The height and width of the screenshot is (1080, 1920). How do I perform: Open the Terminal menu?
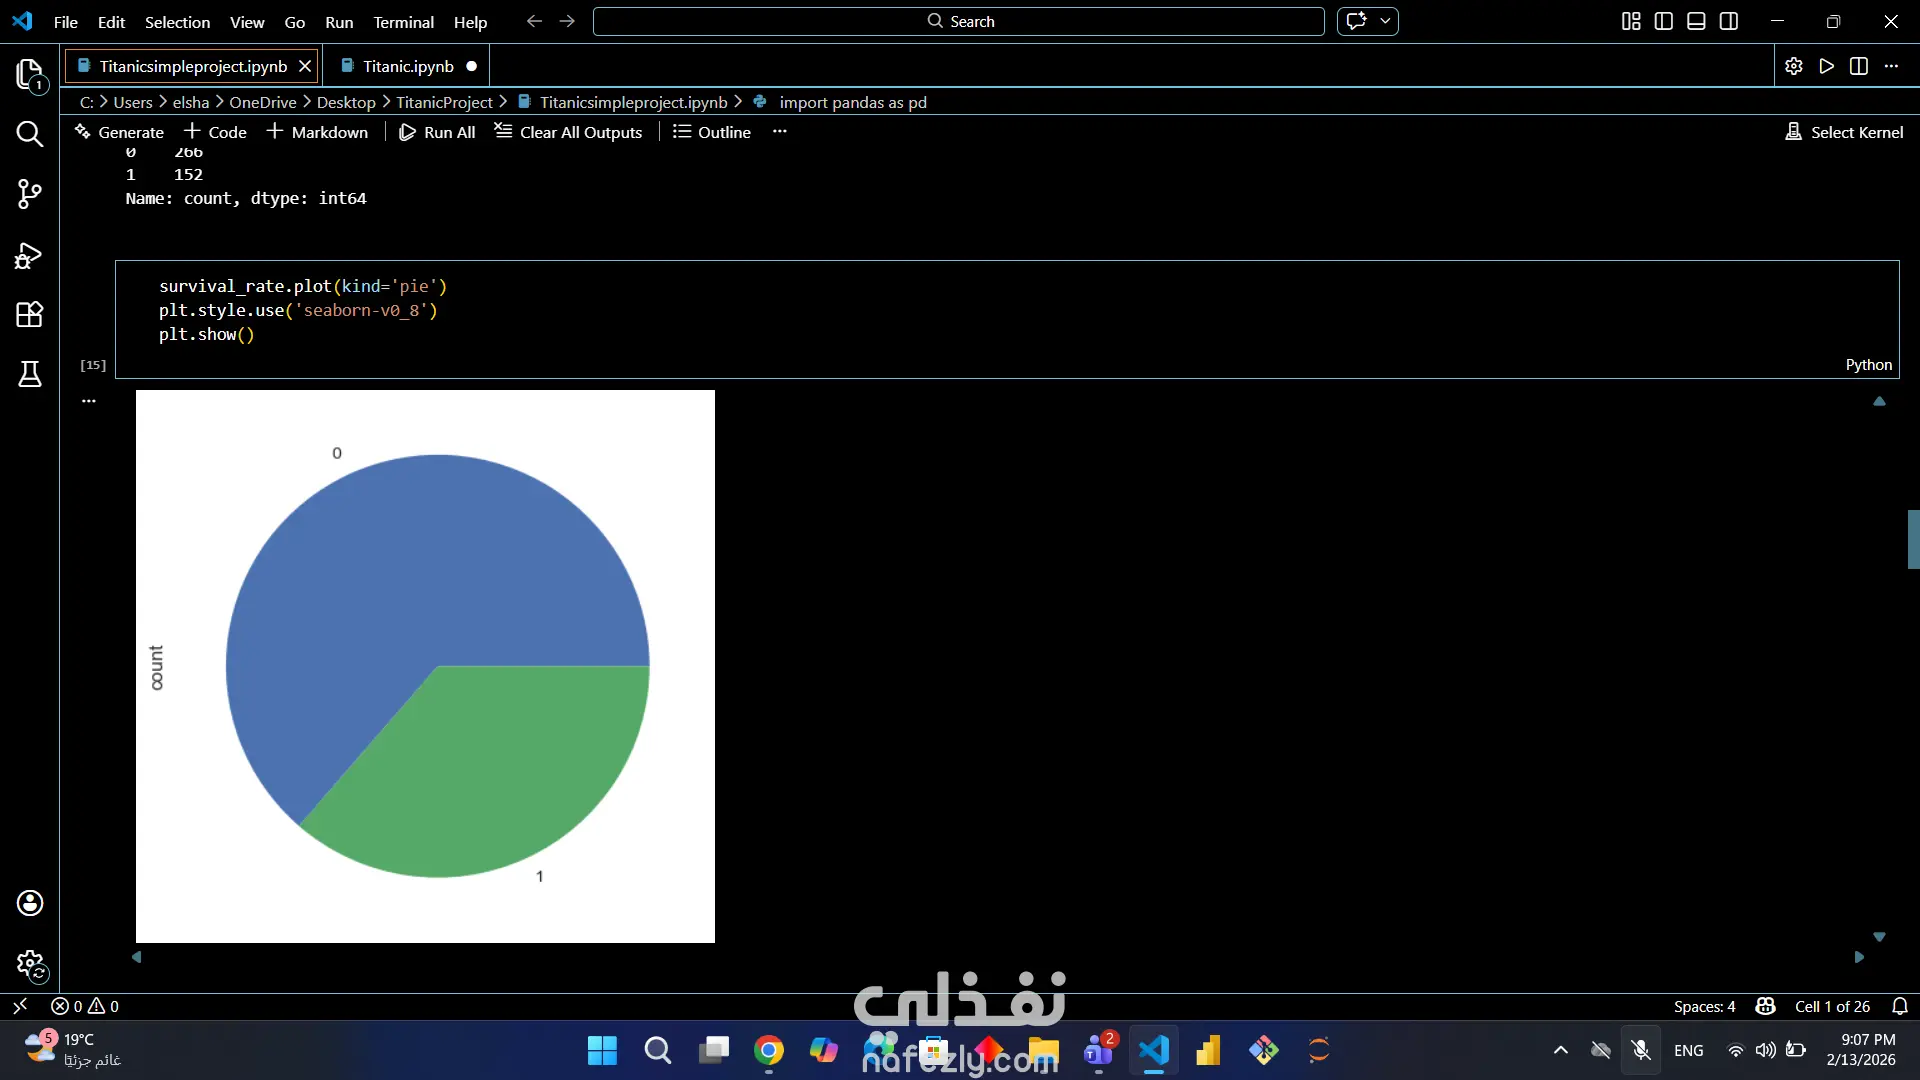[x=403, y=22]
